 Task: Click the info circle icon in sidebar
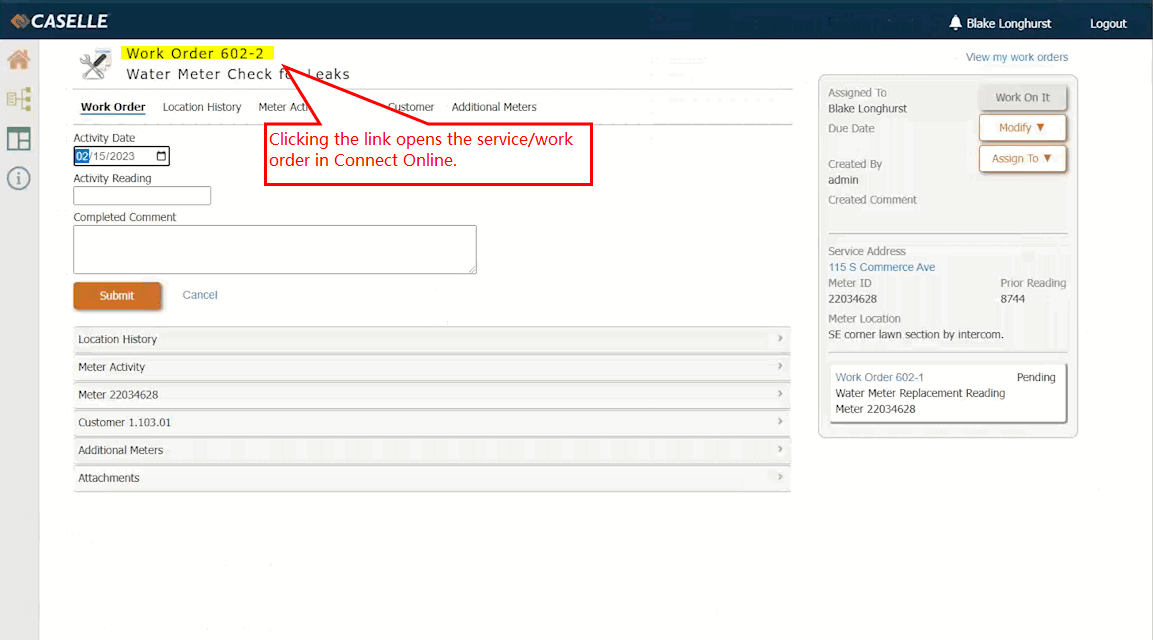click(x=18, y=179)
